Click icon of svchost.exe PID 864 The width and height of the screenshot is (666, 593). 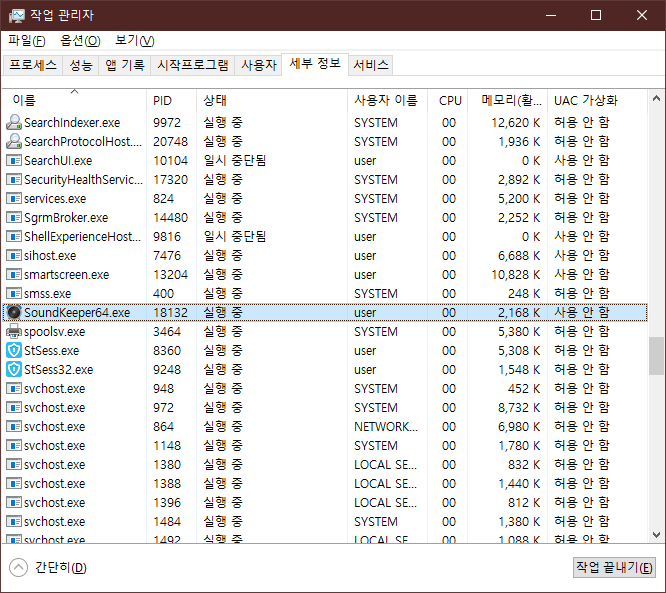coord(14,426)
